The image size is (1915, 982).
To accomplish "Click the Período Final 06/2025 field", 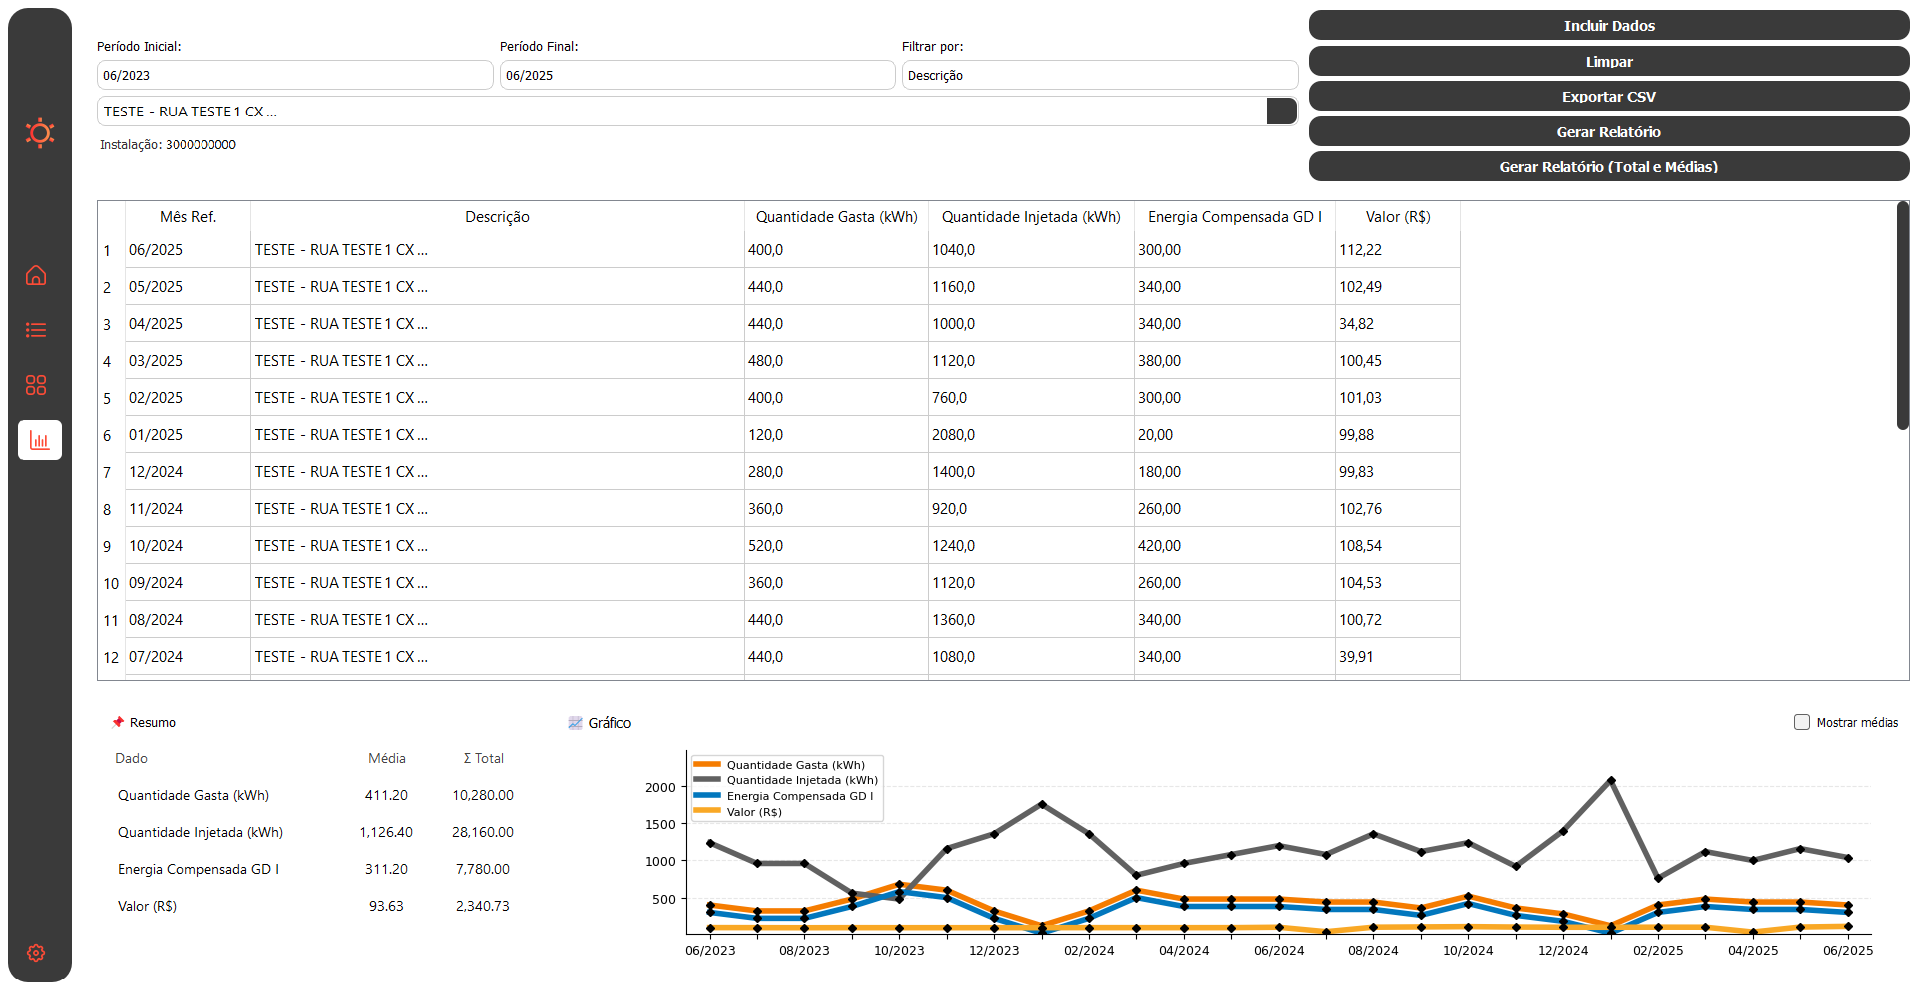I will (697, 75).
